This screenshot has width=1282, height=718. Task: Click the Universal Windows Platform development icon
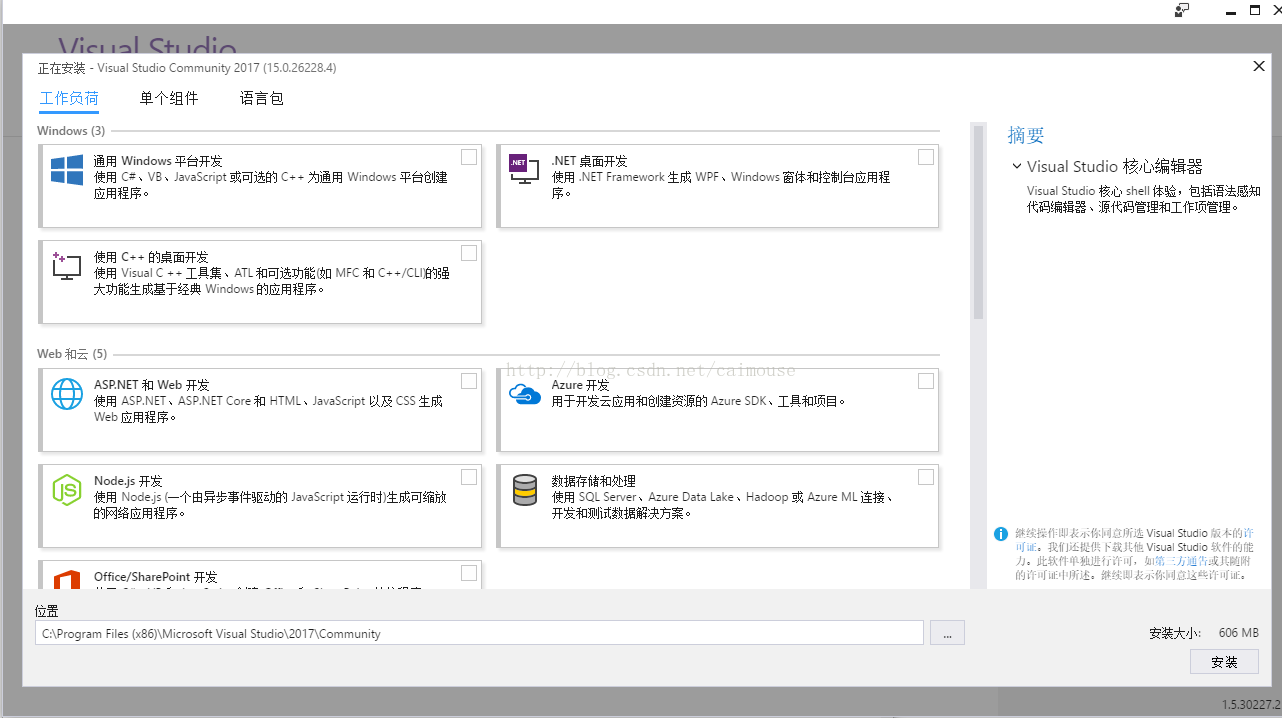[67, 170]
